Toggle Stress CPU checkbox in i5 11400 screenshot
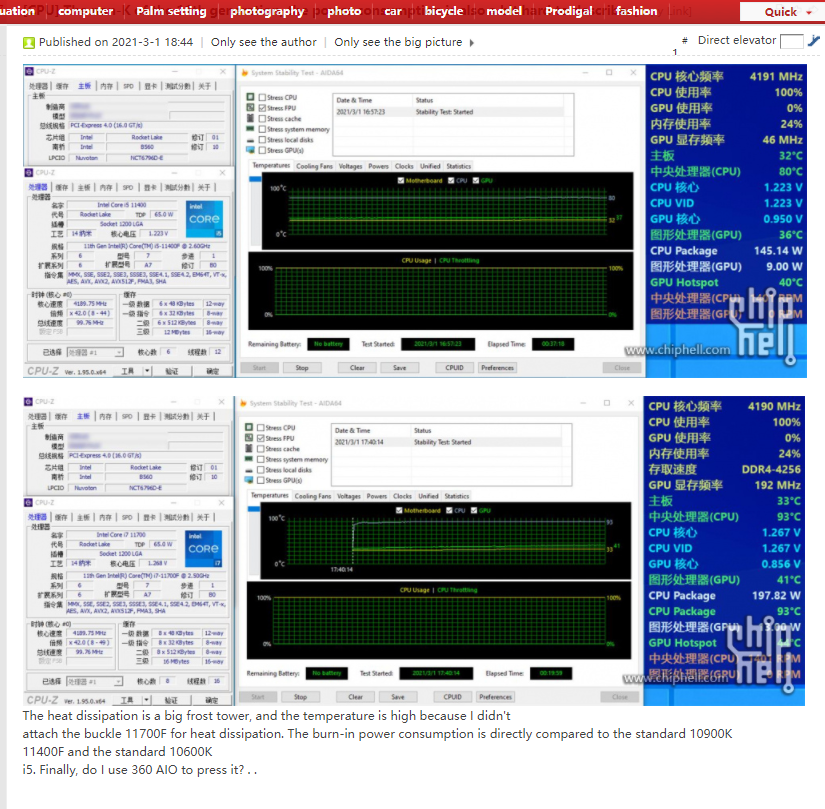Screen dimensions: 825x809 (x=262, y=97)
